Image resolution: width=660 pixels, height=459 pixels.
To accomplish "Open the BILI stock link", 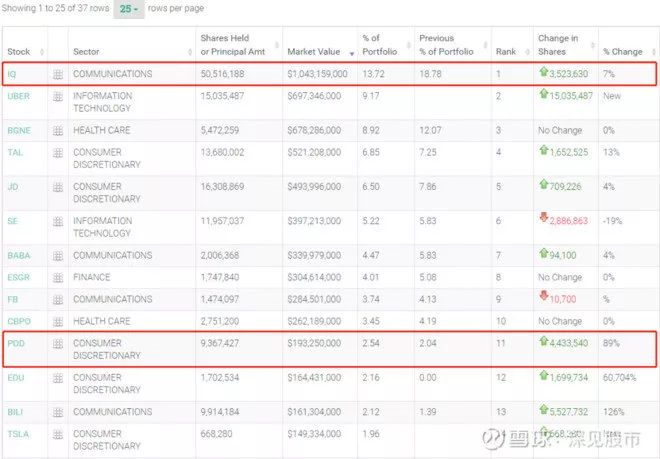I will pyautogui.click(x=15, y=412).
